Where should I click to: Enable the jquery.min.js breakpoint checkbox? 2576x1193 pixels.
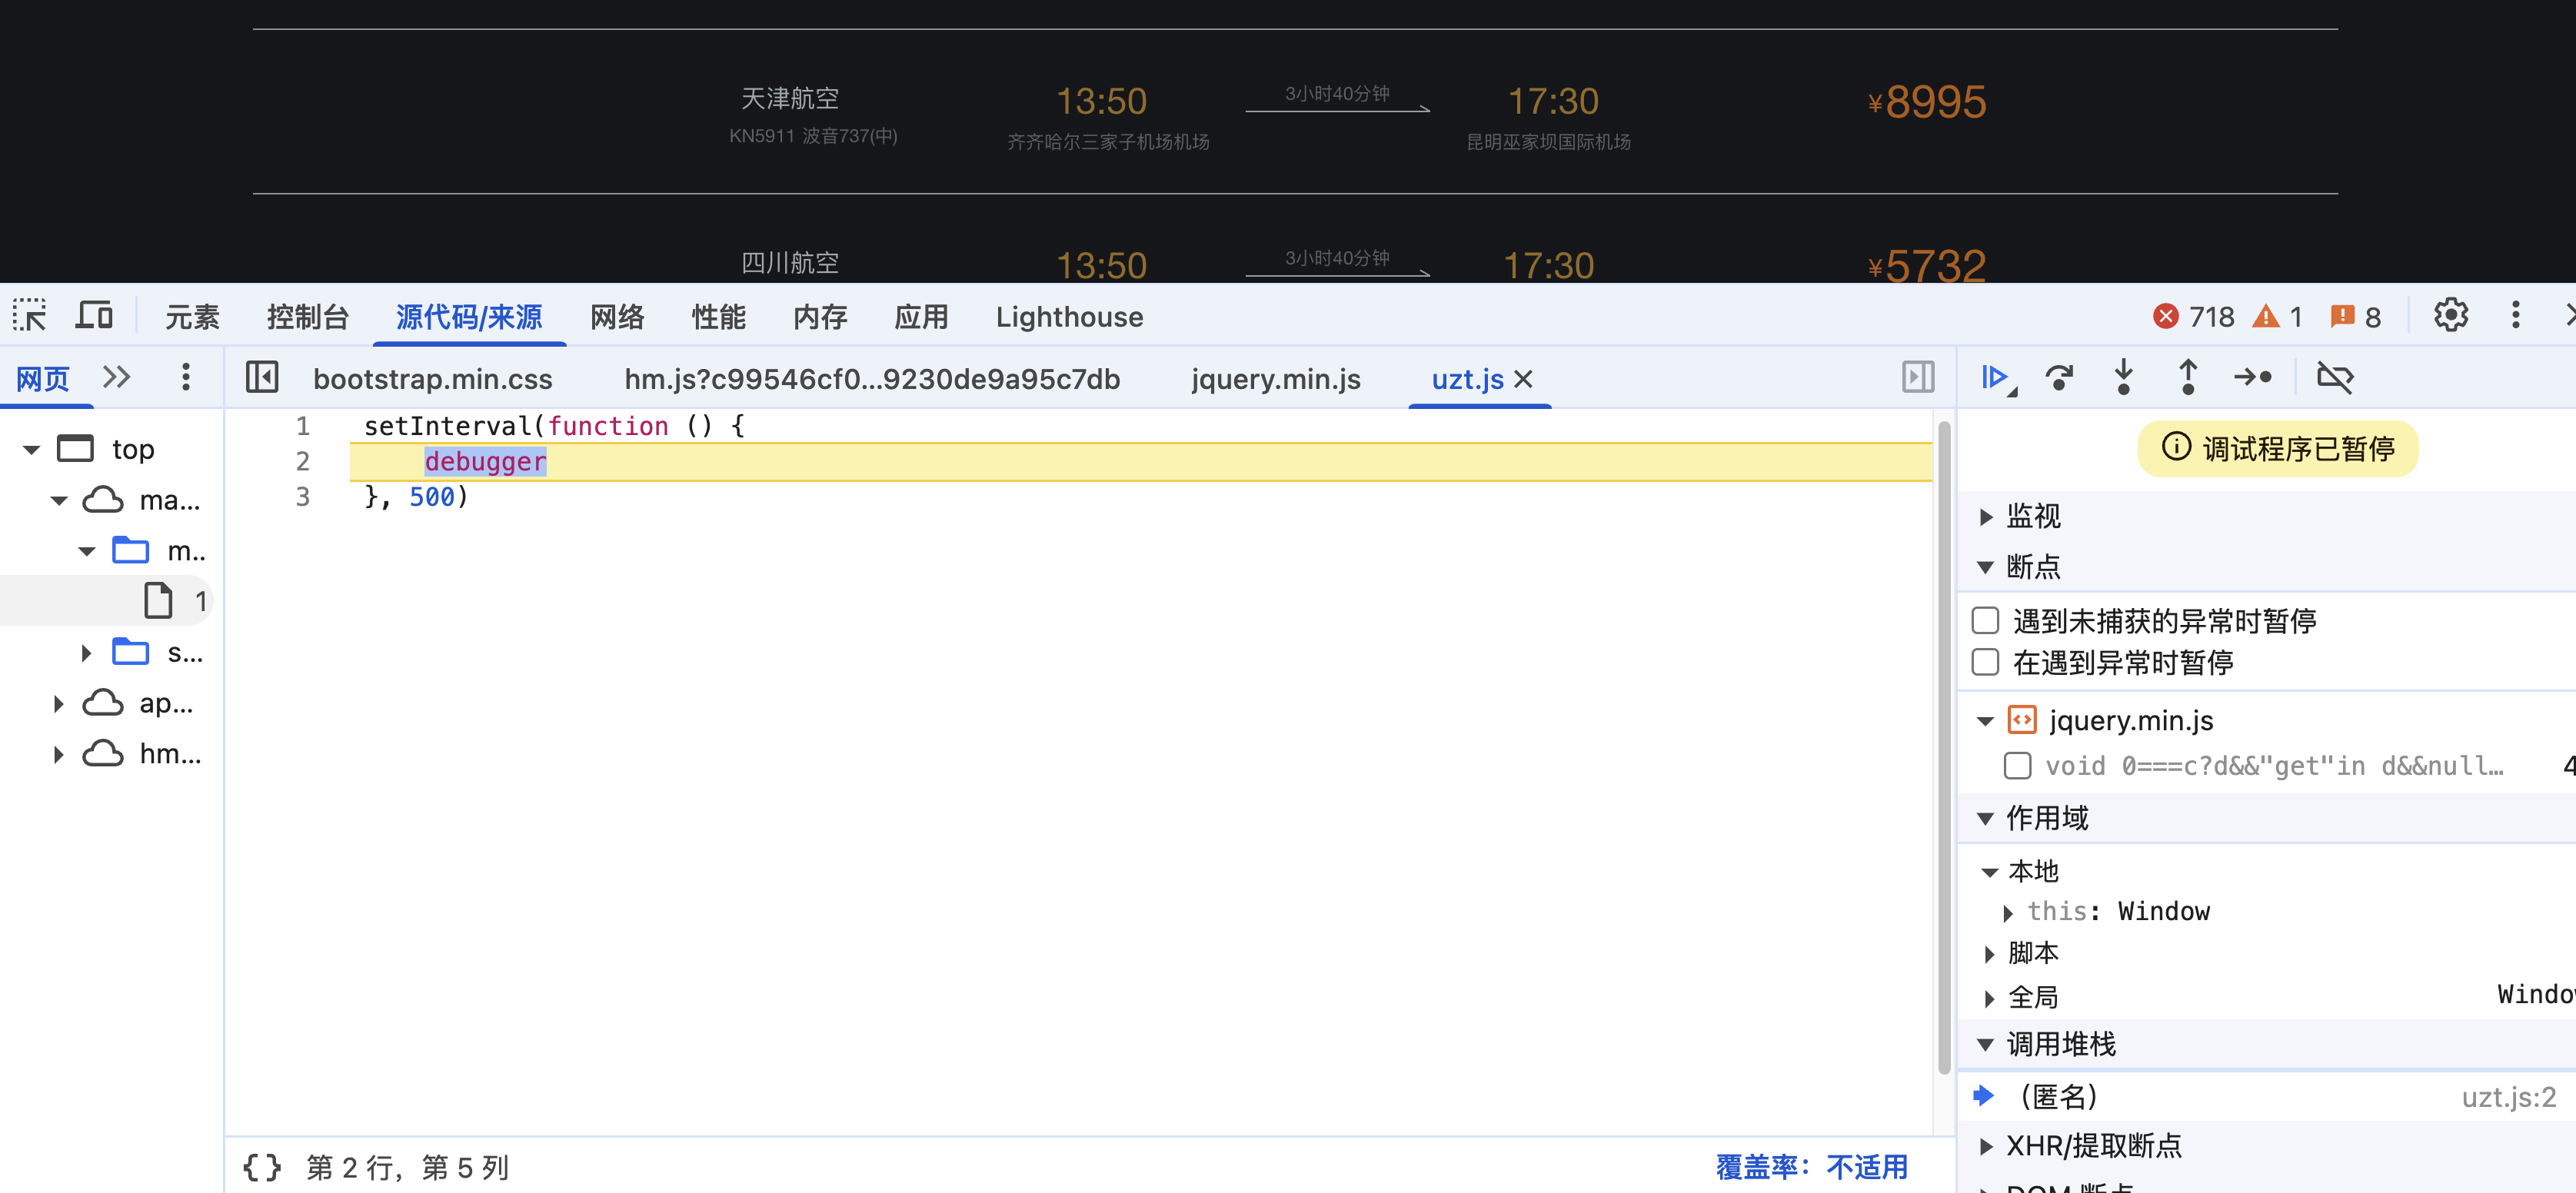click(x=2017, y=766)
